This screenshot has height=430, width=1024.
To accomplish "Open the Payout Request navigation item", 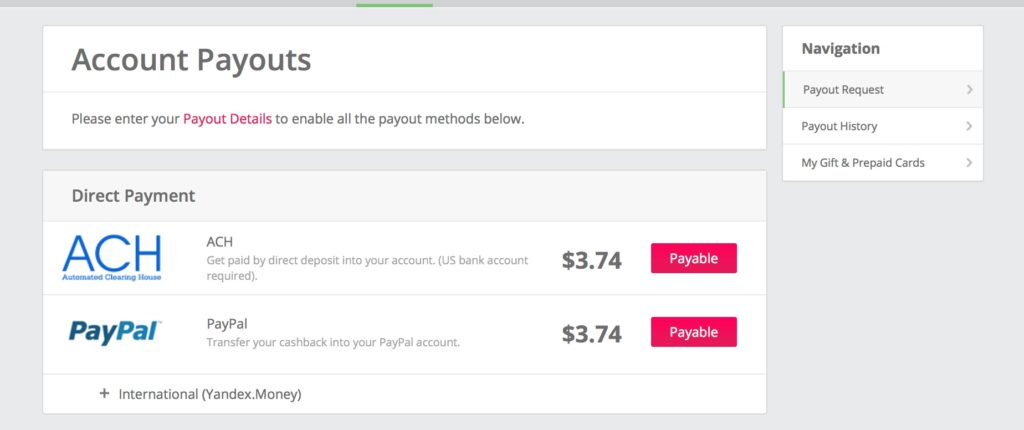I will click(x=883, y=90).
